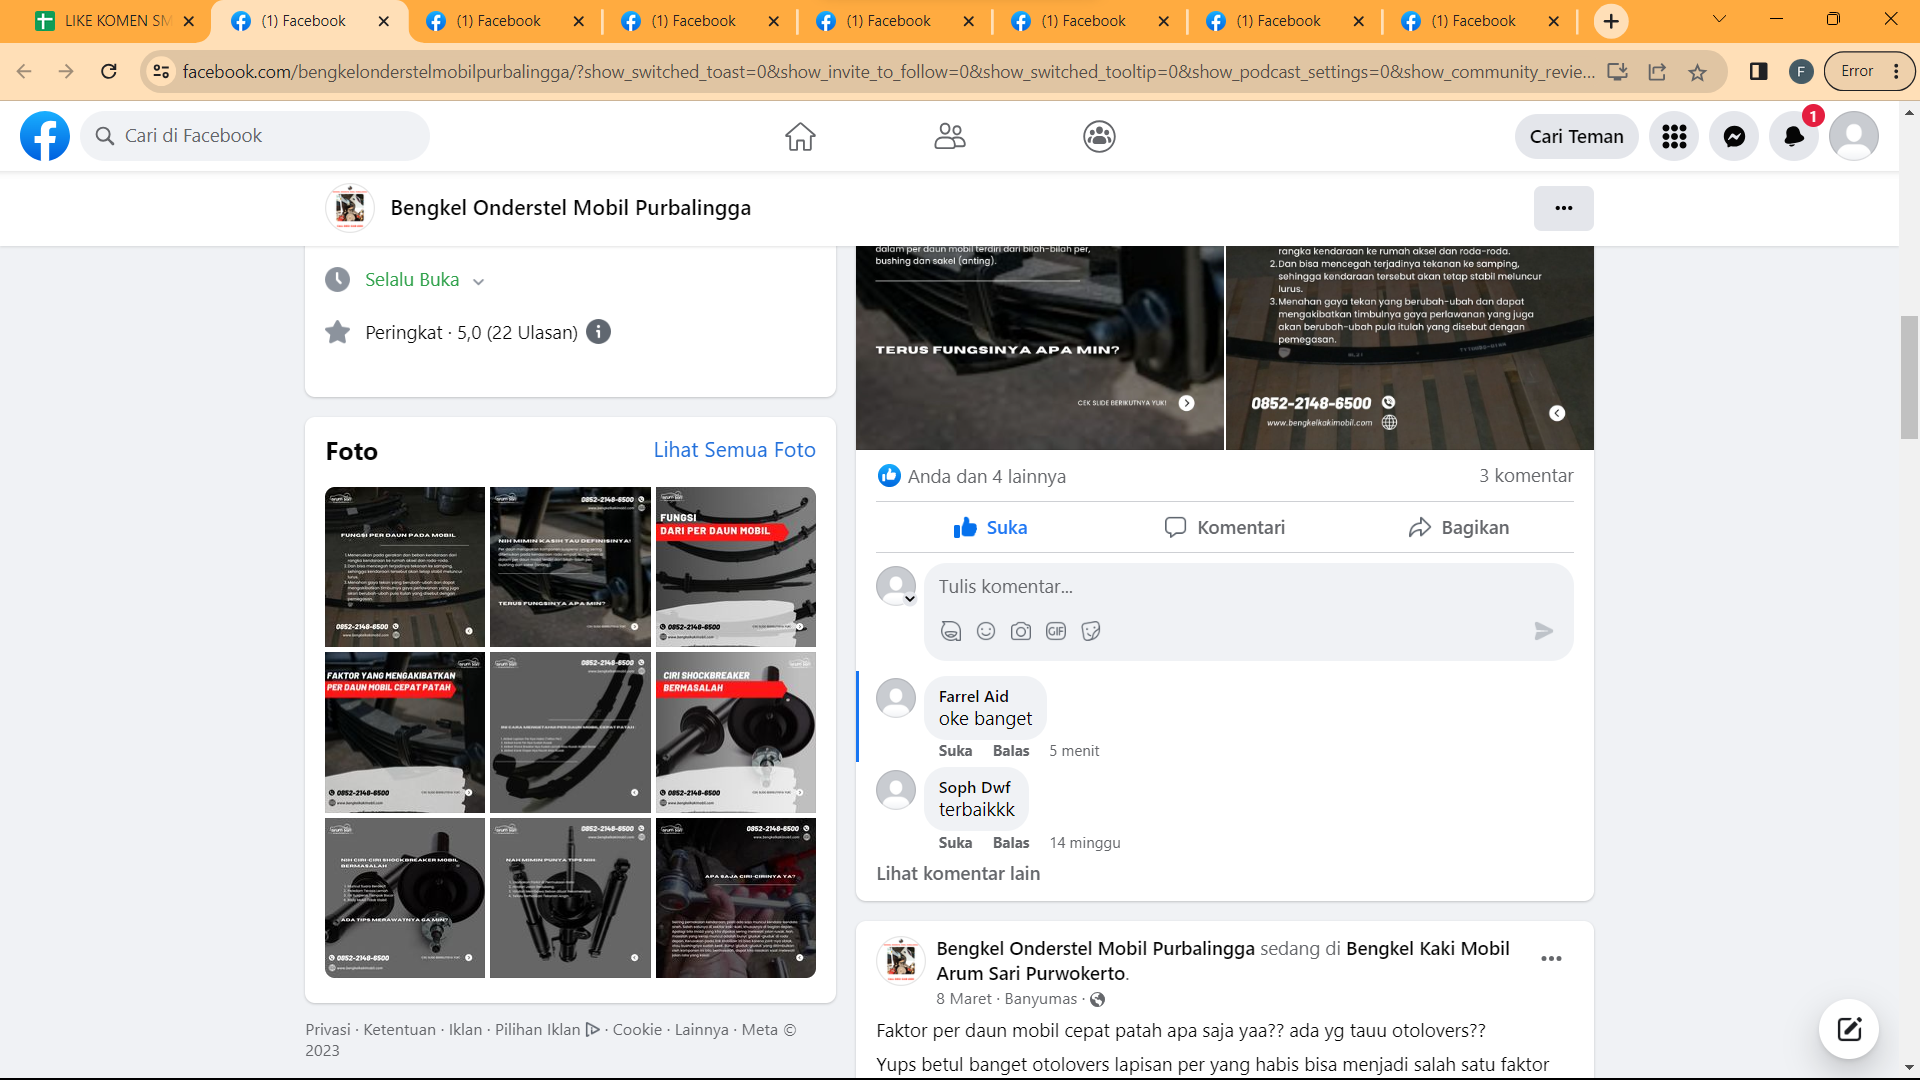1920x1080 pixels.
Task: Expand Selalu Buka hours dropdown
Action: coord(478,281)
